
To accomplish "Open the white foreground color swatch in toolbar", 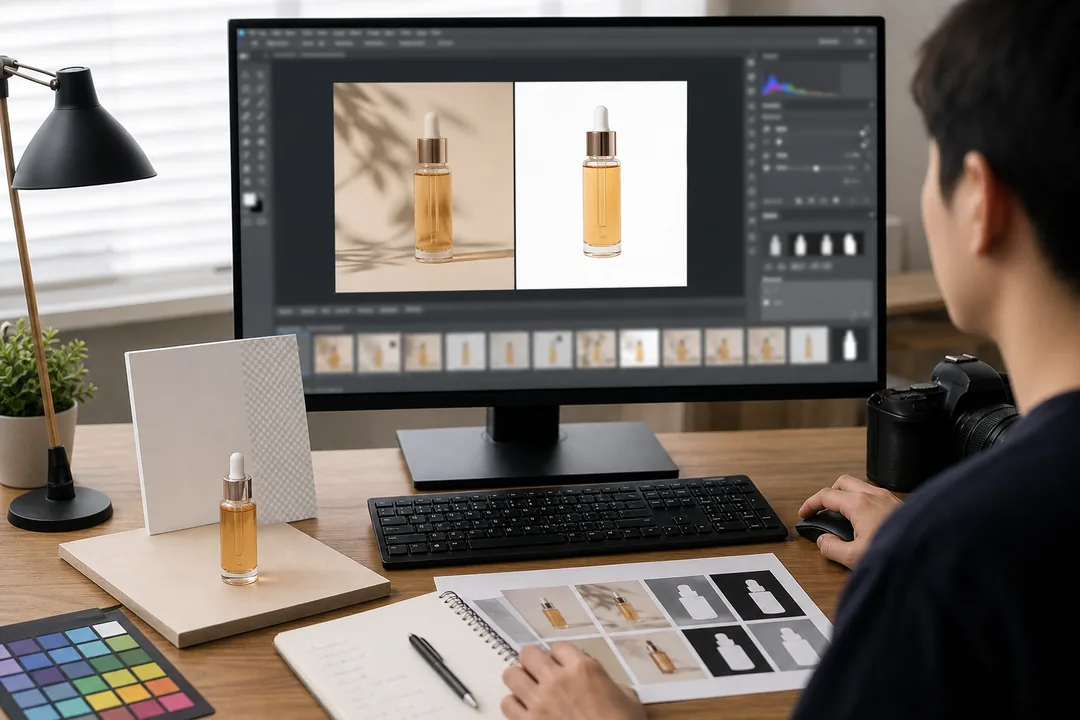I will [x=251, y=200].
